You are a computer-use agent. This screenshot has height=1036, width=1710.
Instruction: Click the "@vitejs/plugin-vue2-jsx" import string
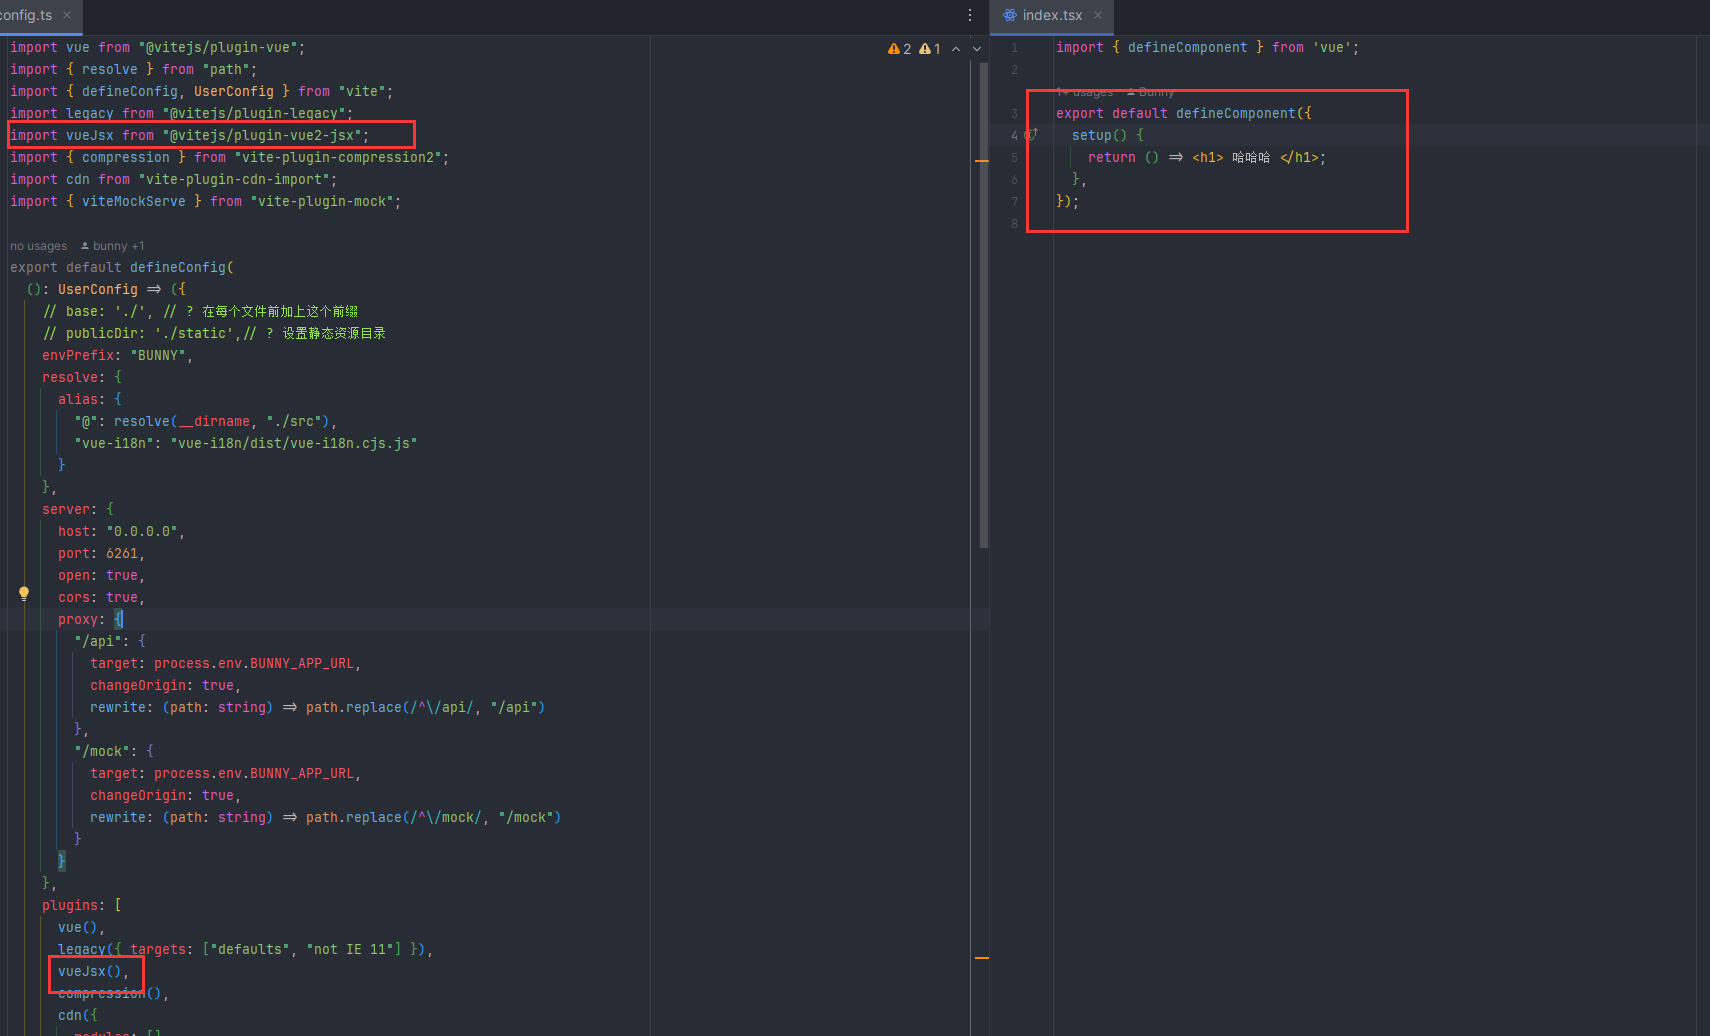click(x=262, y=136)
